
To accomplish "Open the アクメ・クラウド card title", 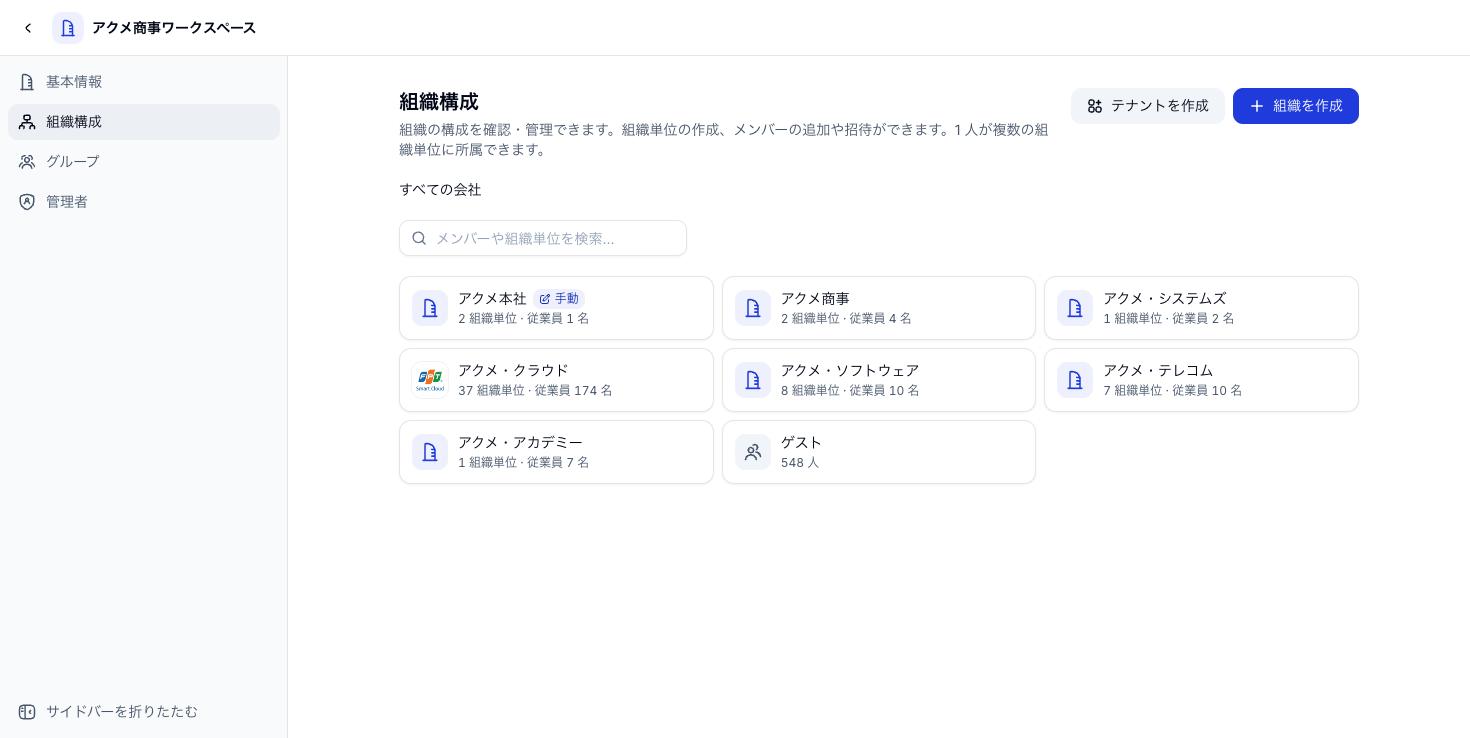I will tap(513, 371).
